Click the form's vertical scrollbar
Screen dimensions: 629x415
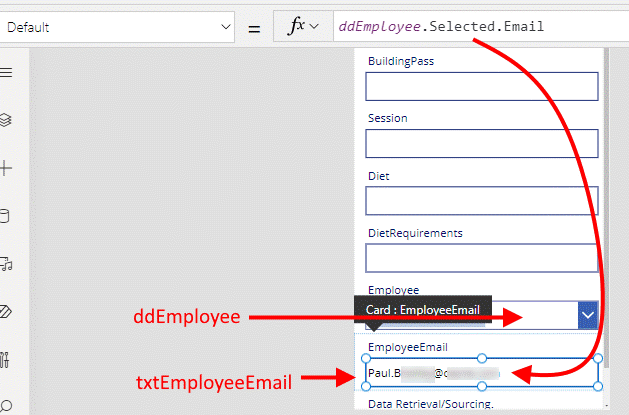(606, 209)
